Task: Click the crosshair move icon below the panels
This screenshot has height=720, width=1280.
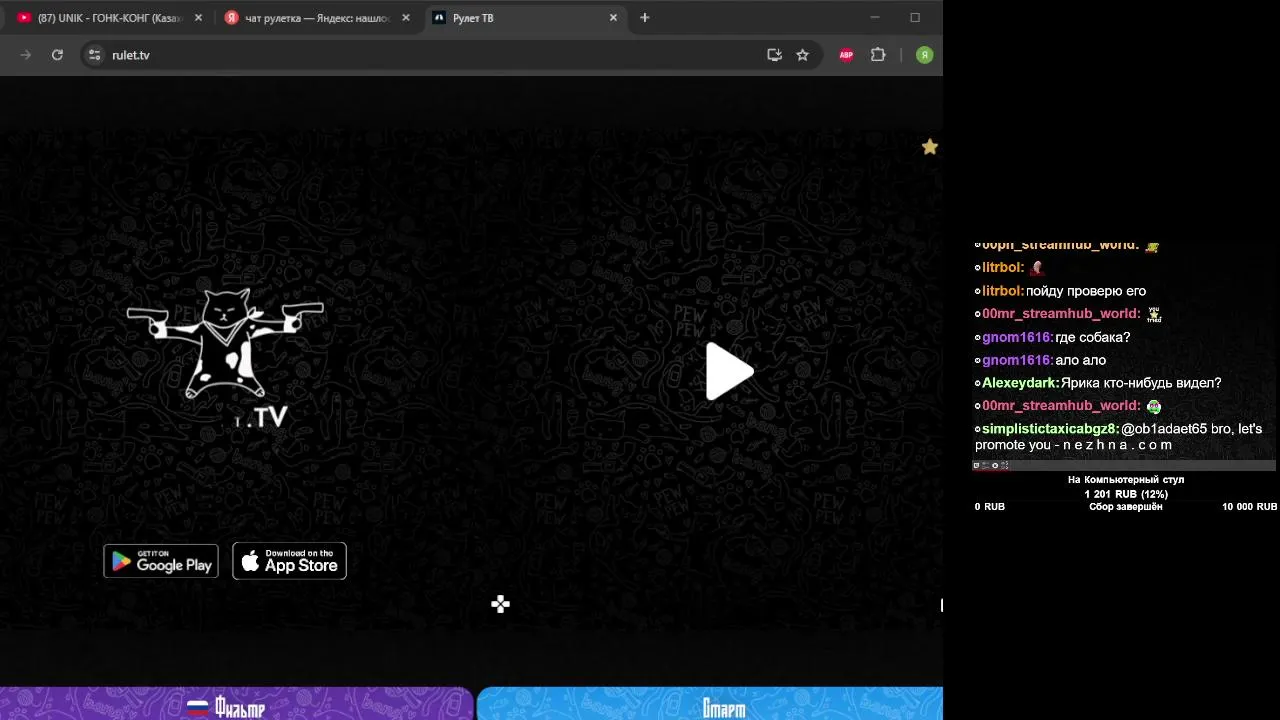Action: pos(501,604)
